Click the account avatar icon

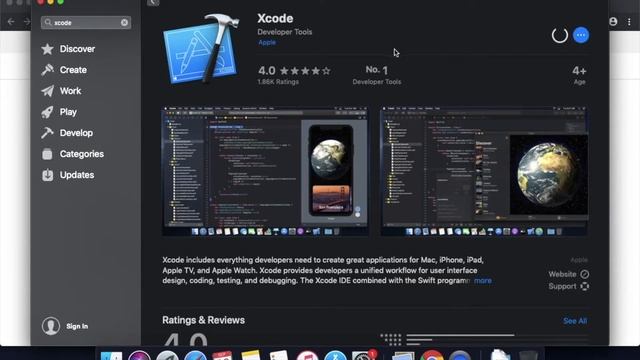(51, 326)
